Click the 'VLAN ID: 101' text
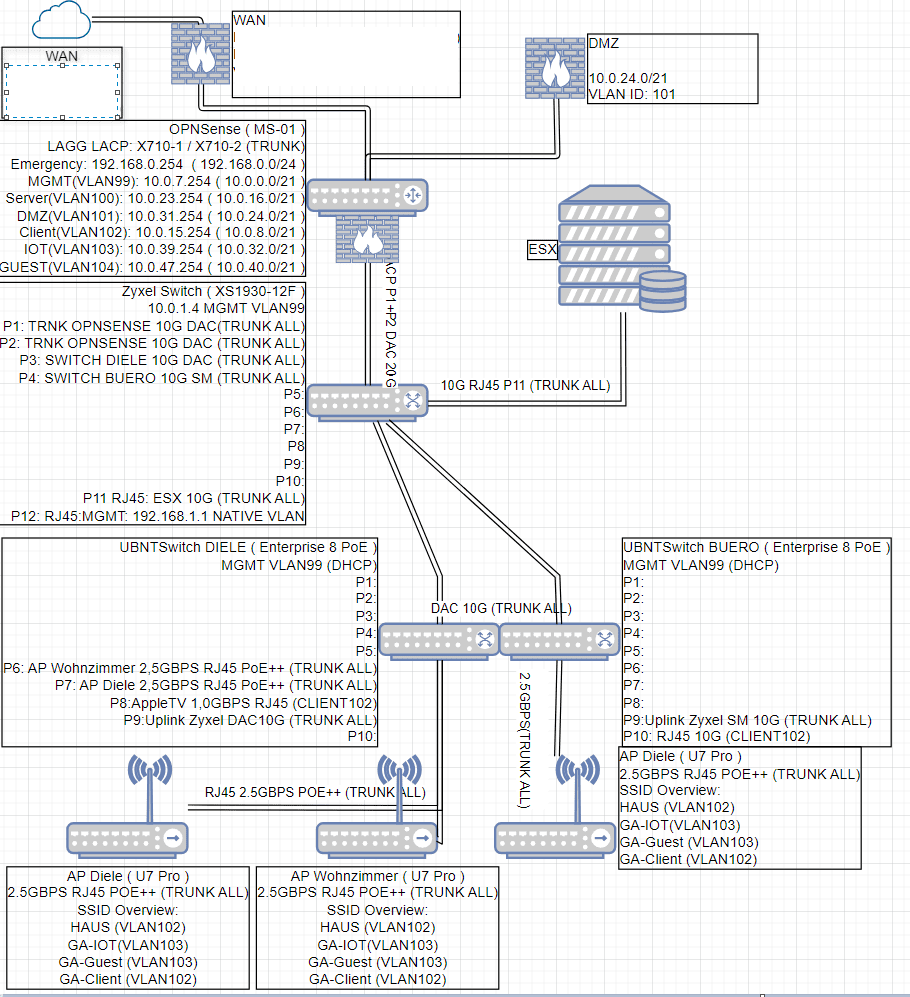Viewport: 910px width, 997px height. coord(632,95)
